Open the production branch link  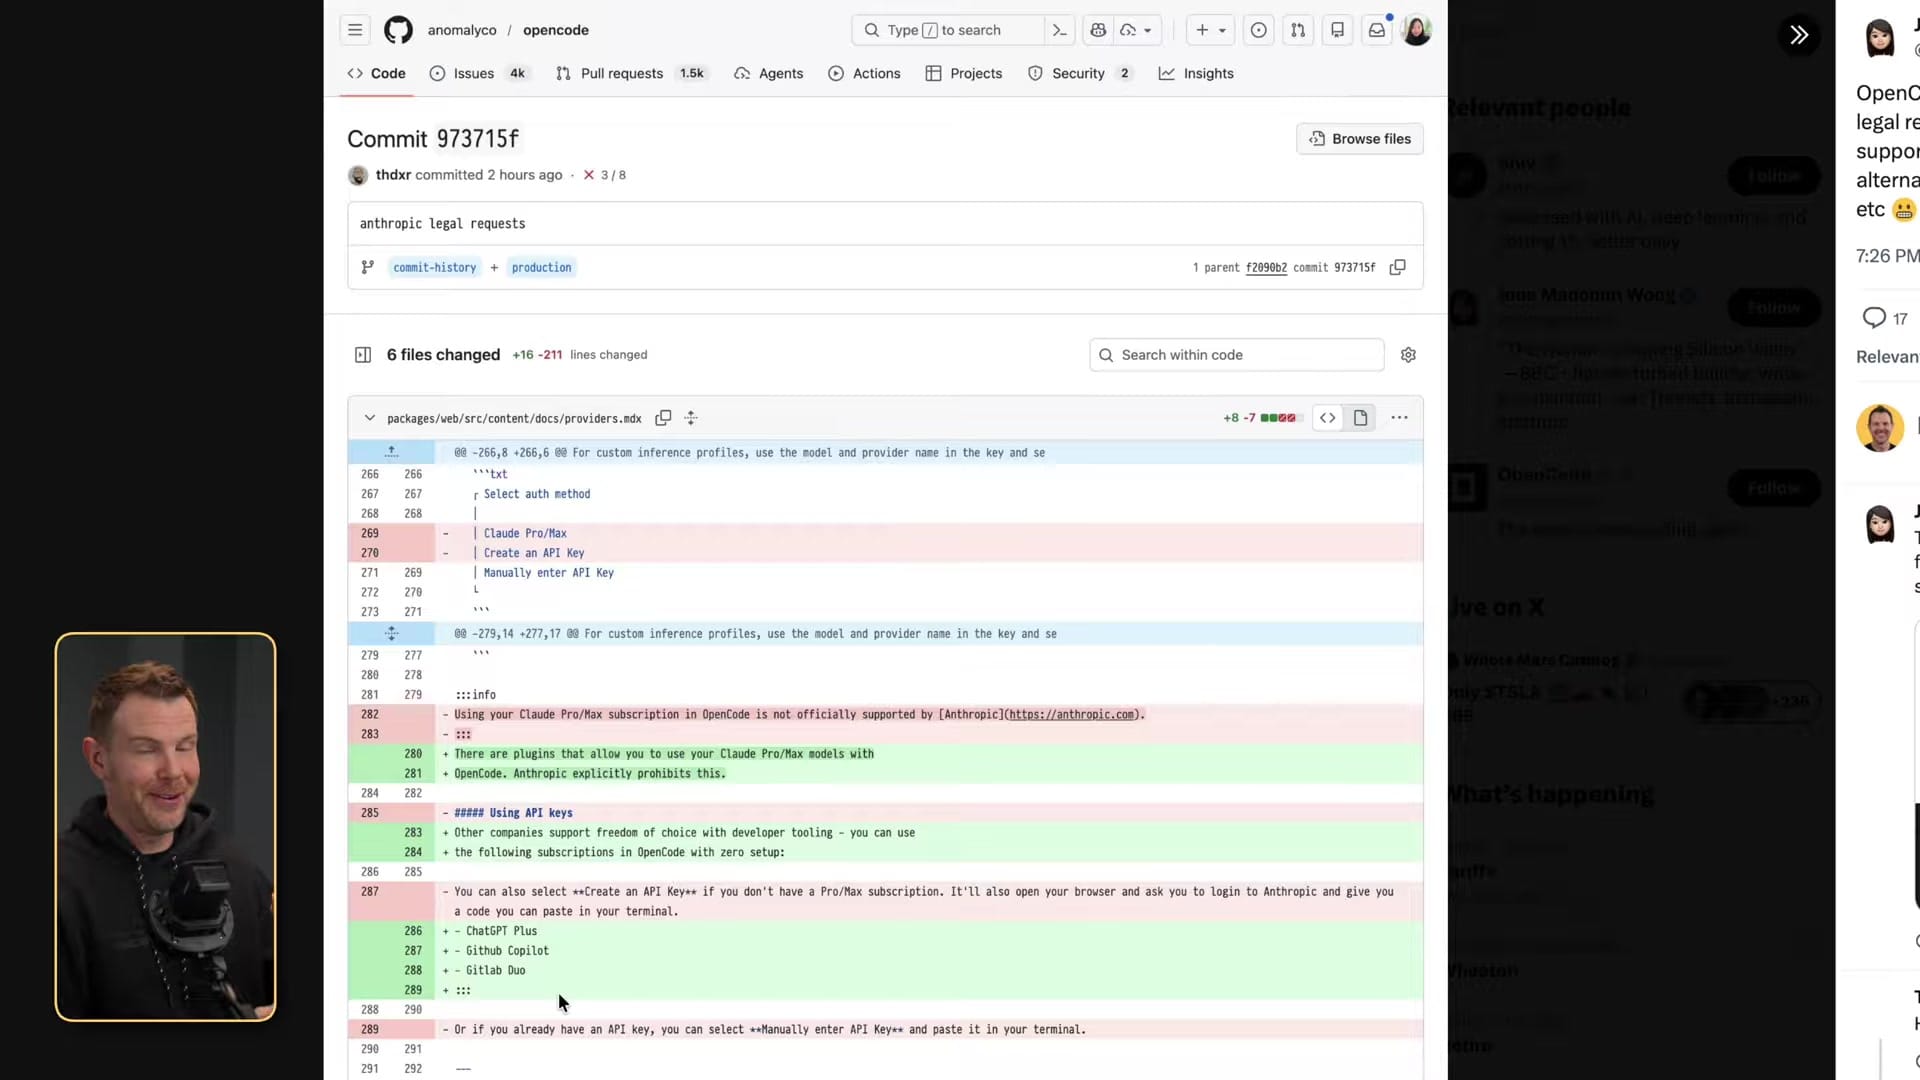pos(542,267)
